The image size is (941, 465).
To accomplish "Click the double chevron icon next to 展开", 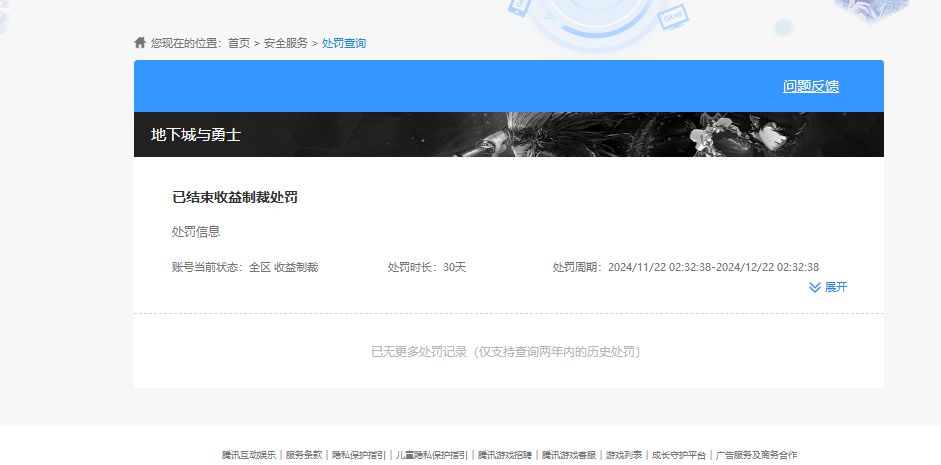I will [x=814, y=287].
